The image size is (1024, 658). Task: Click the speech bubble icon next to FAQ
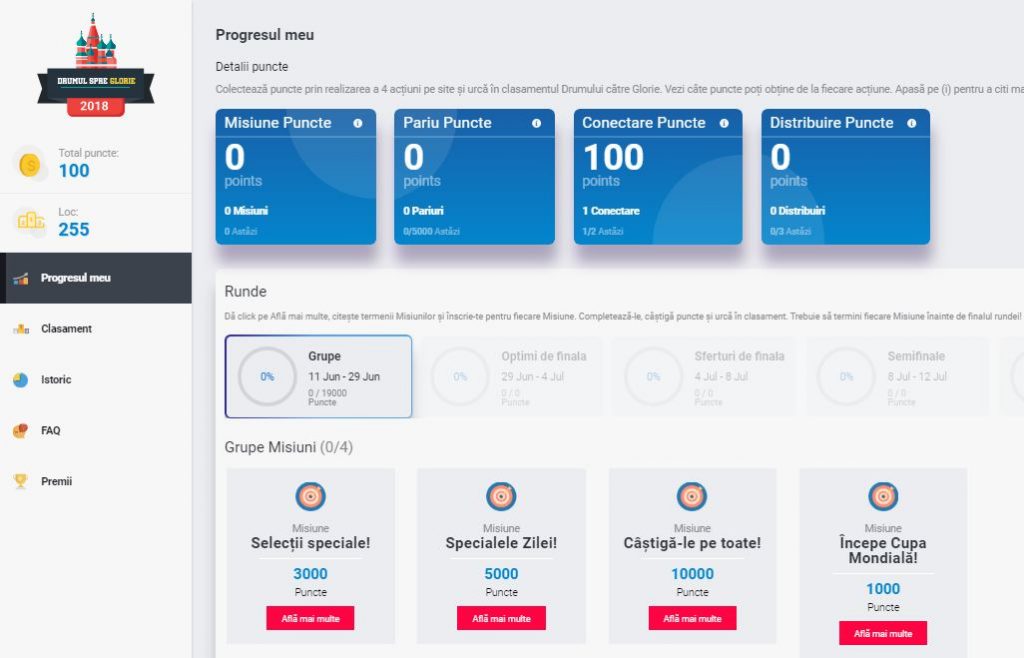(21, 431)
